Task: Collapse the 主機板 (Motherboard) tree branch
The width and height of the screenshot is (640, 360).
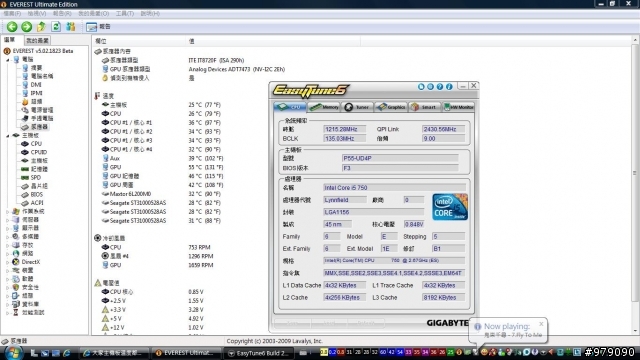Action: (8, 136)
